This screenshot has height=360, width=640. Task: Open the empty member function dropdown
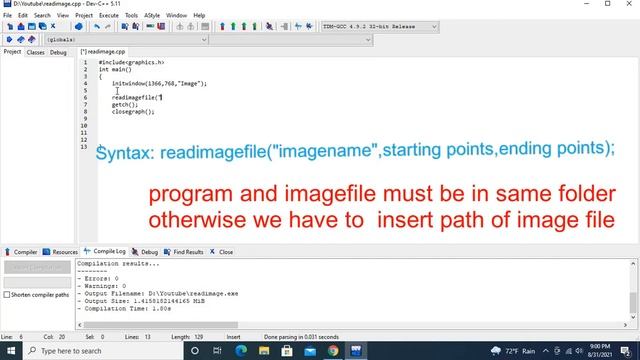pos(291,40)
